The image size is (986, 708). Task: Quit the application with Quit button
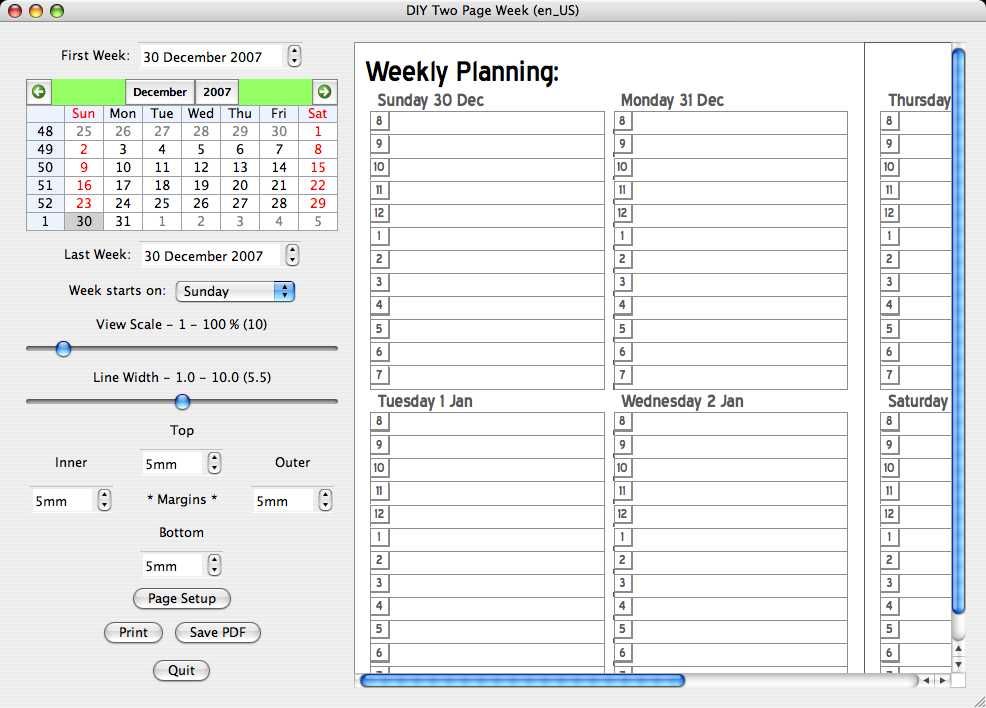coord(181,670)
